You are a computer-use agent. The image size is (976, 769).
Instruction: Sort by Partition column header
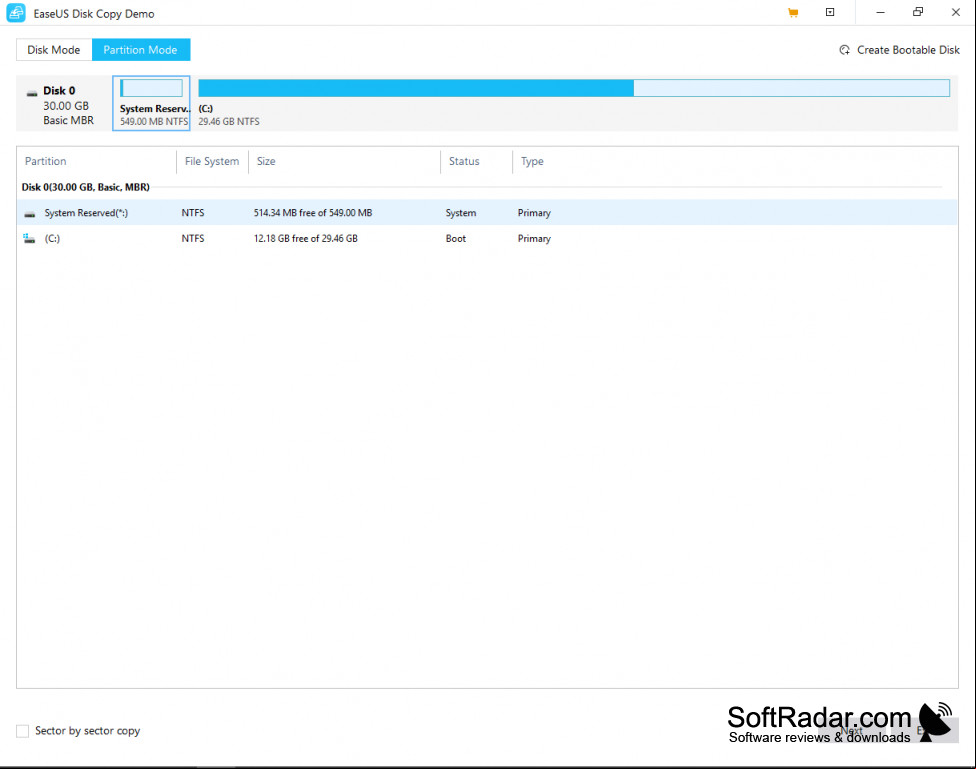[45, 161]
